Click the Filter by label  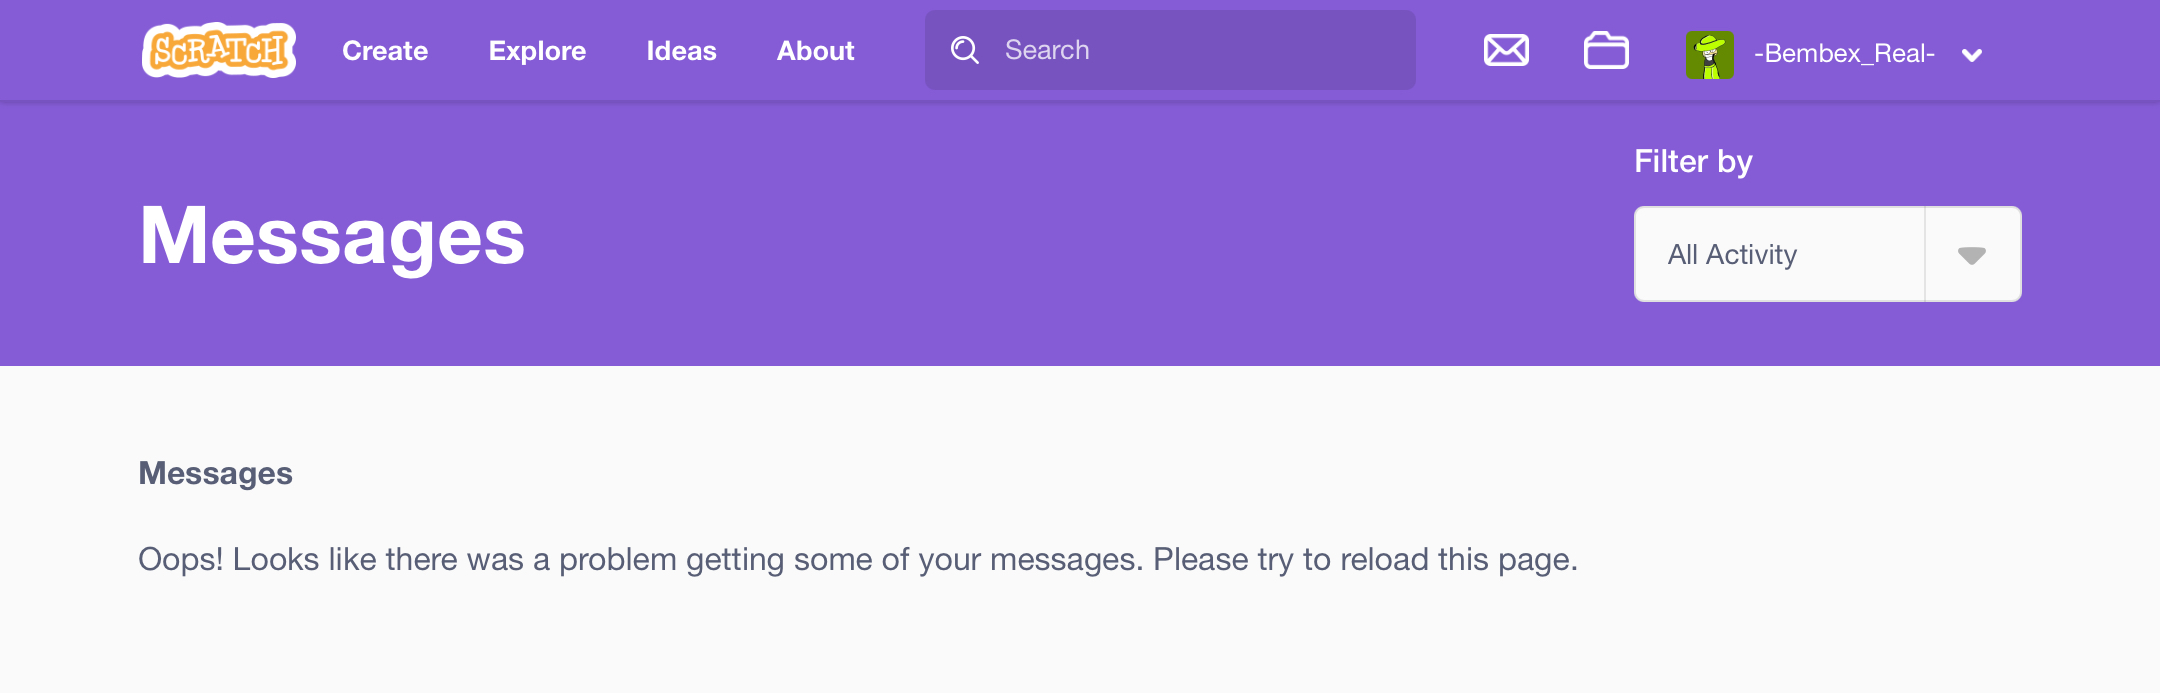click(1693, 159)
